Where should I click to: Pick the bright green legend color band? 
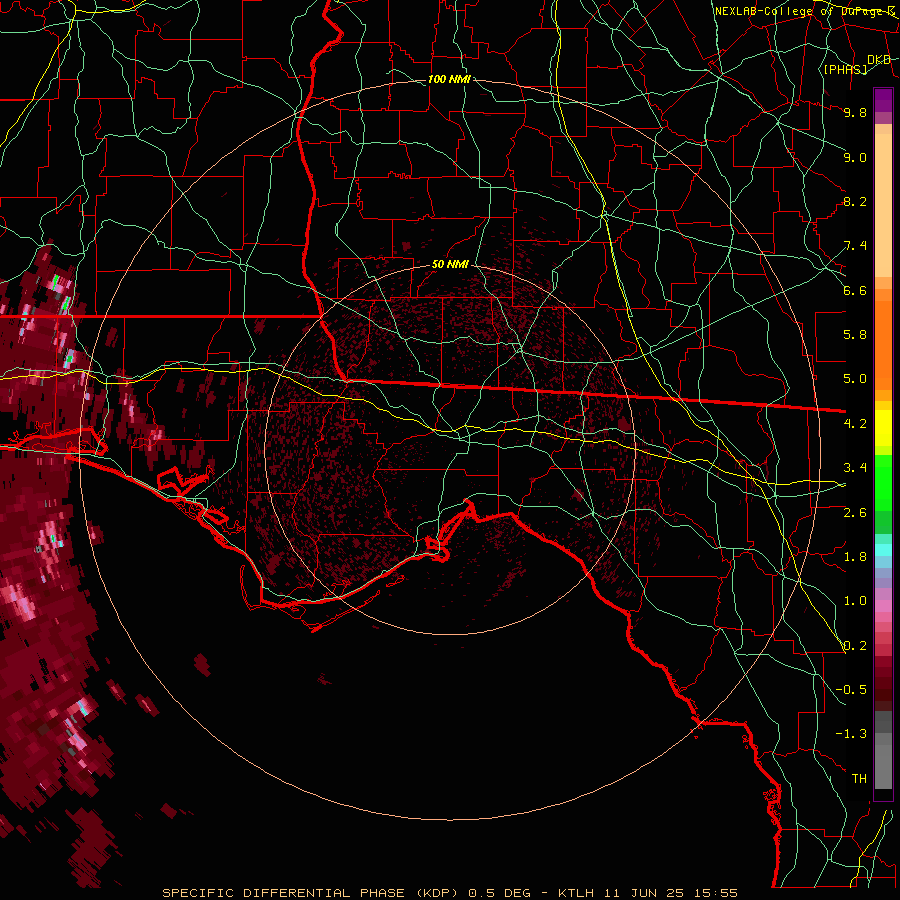point(883,483)
